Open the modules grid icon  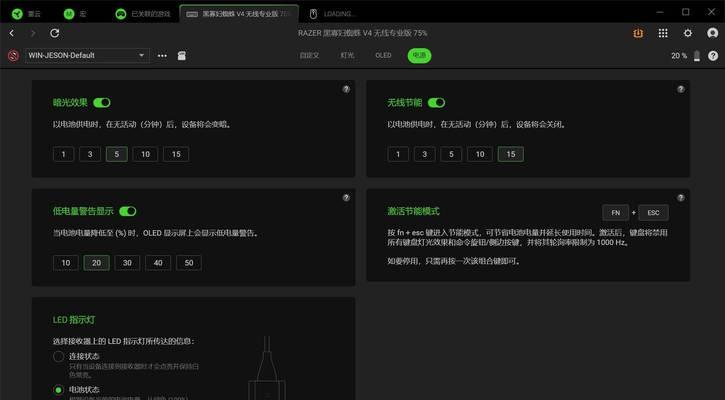point(663,33)
